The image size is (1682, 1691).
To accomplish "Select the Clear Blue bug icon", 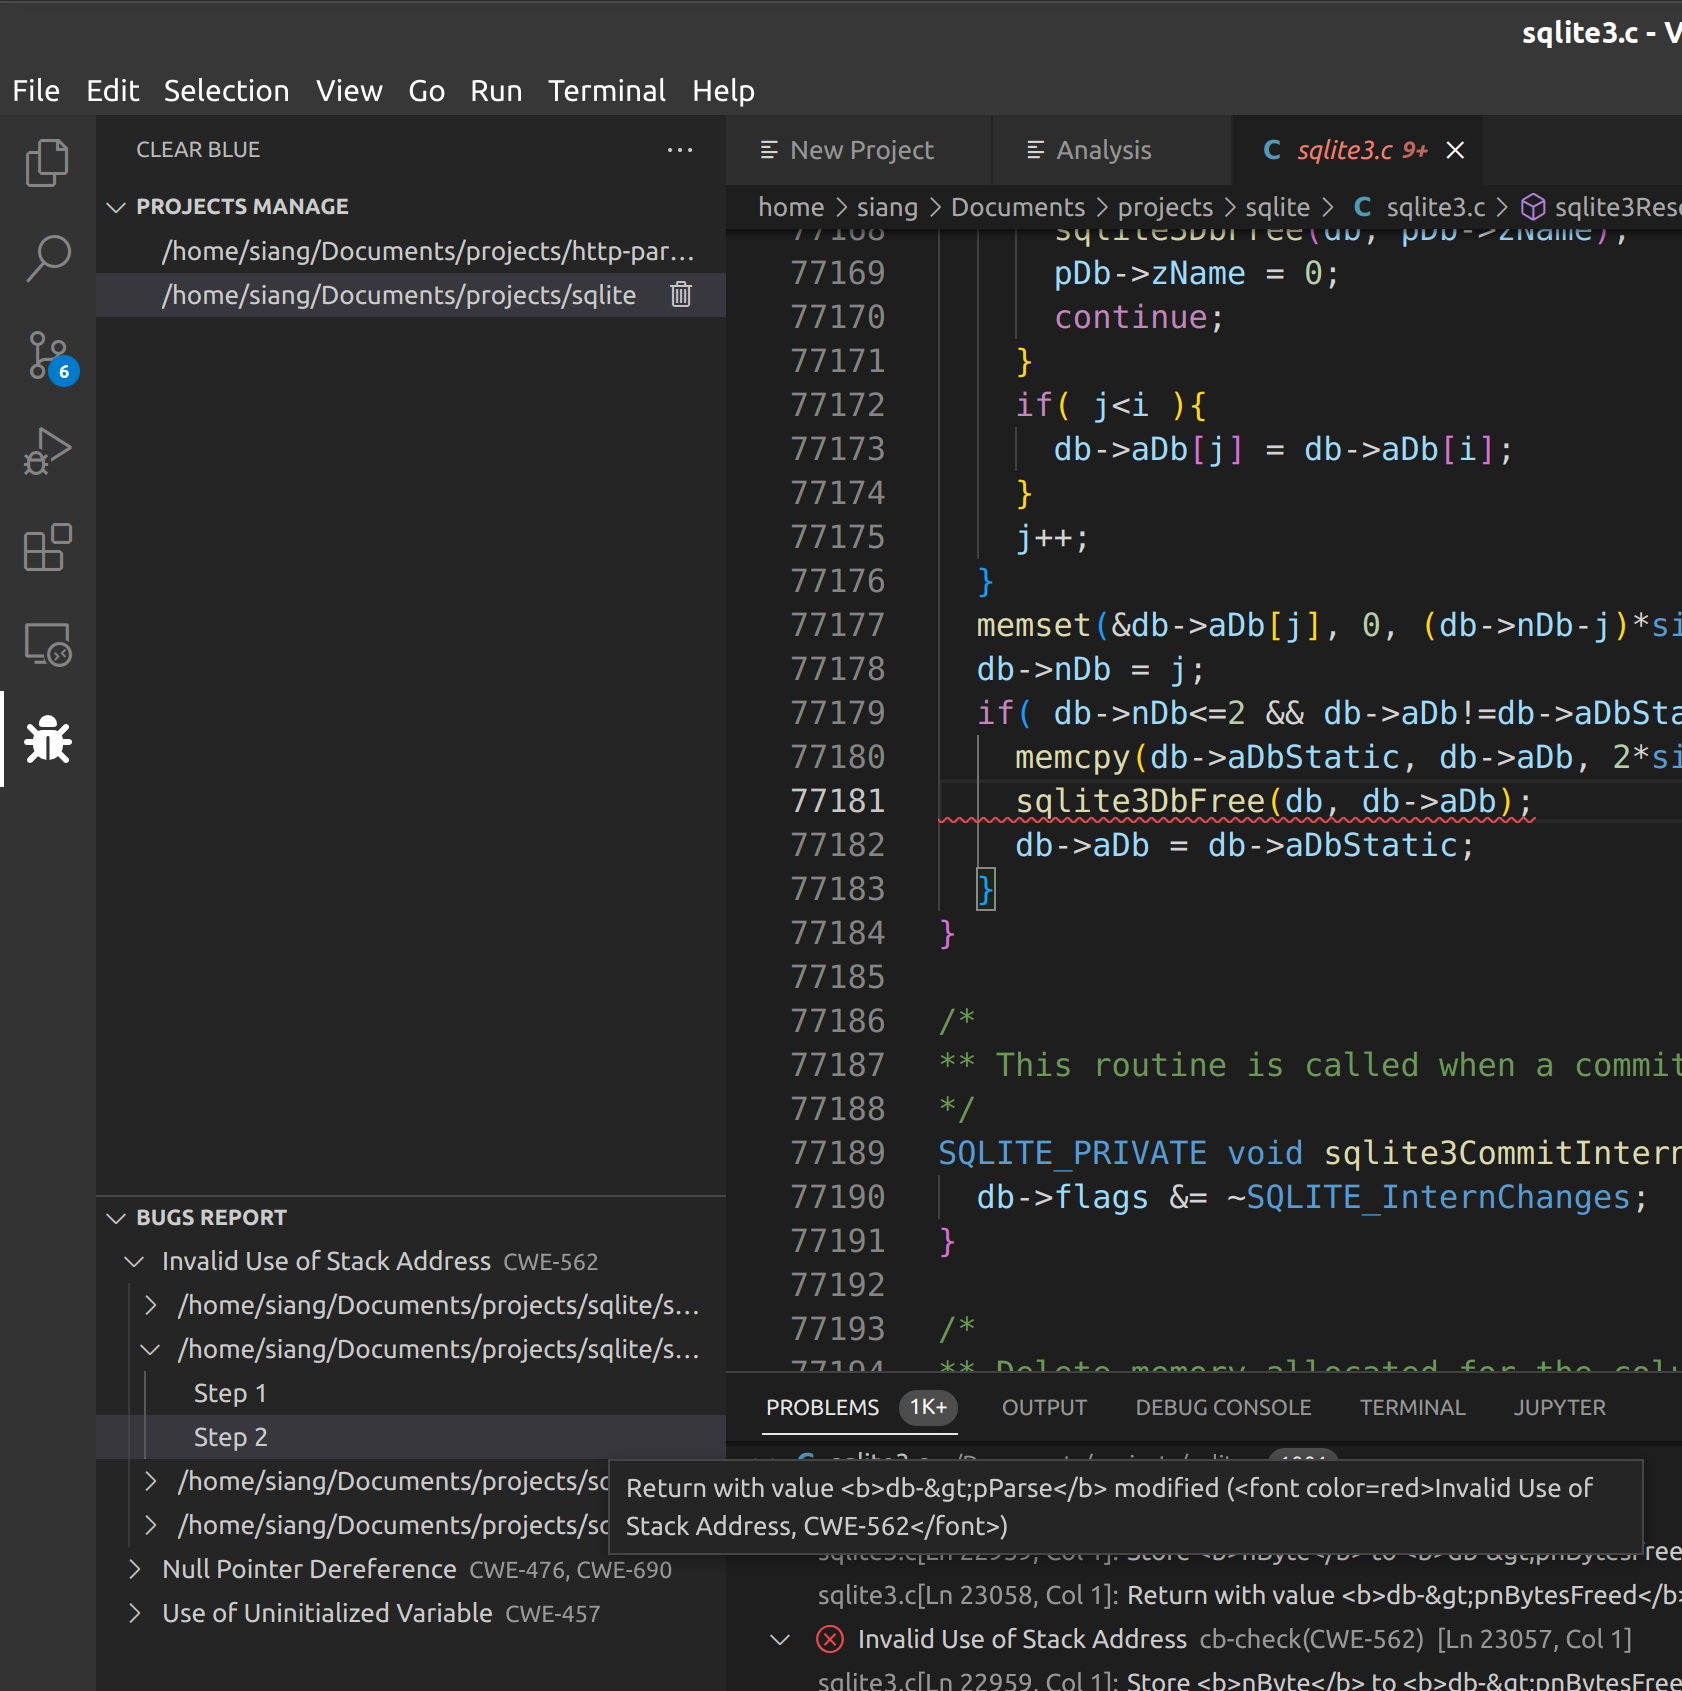I will click(47, 741).
